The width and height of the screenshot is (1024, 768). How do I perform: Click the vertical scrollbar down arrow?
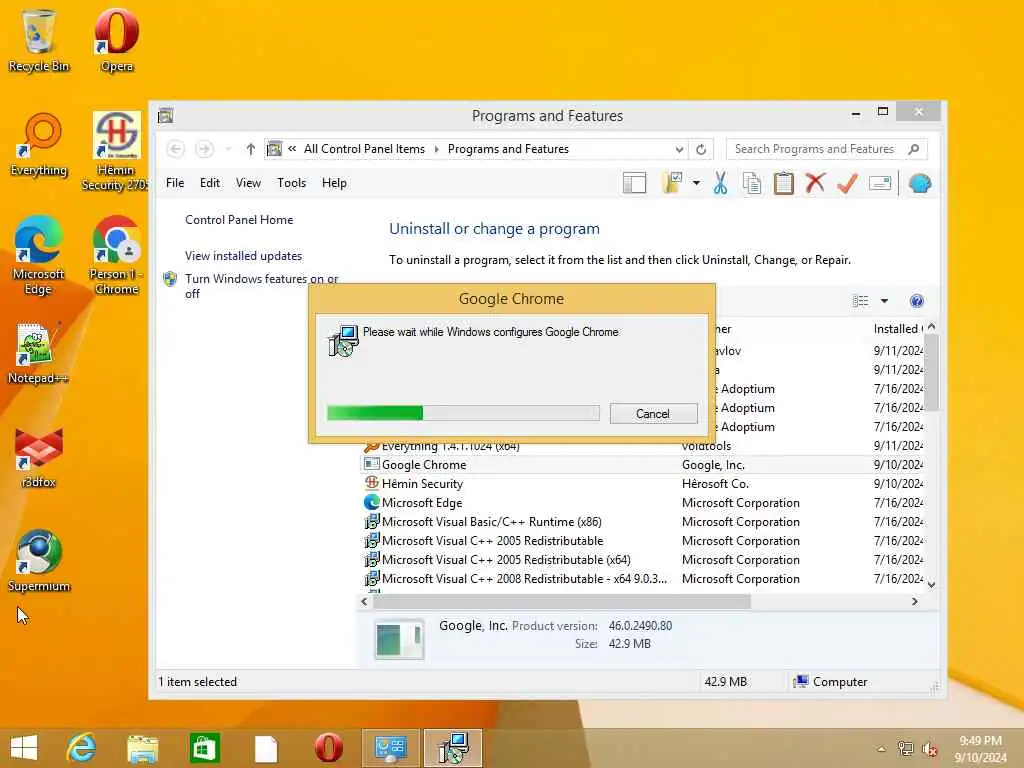[932, 584]
